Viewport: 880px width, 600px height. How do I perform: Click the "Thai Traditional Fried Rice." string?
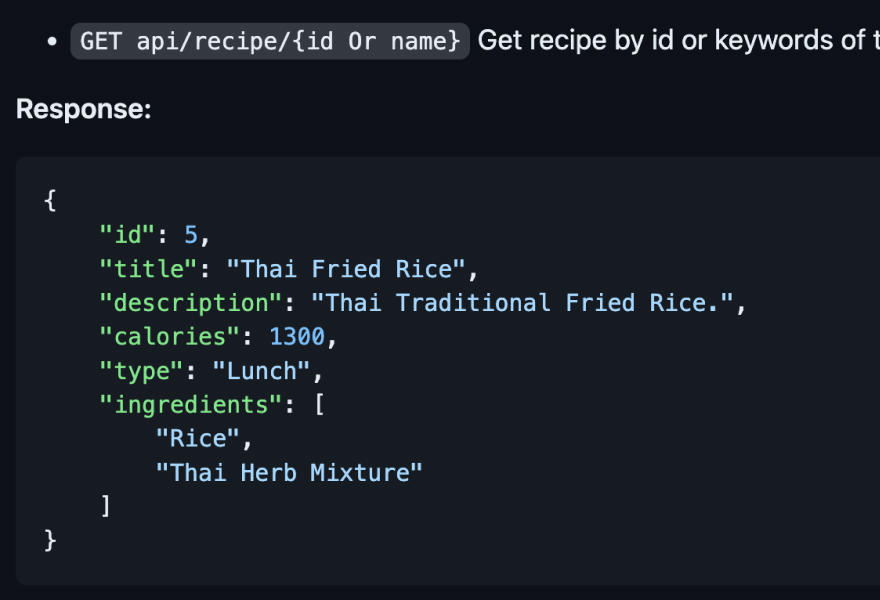pyautogui.click(x=522, y=303)
